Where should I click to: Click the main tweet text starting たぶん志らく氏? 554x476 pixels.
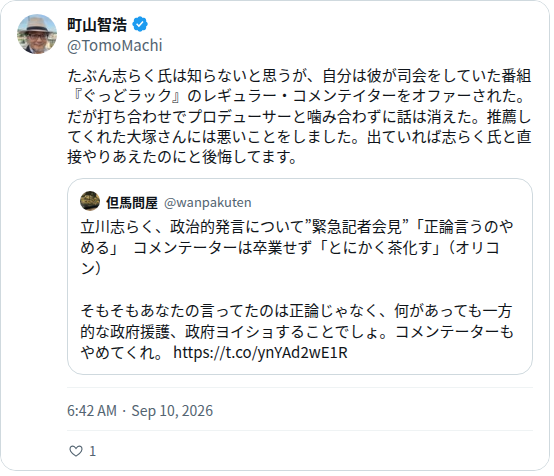pos(300,117)
